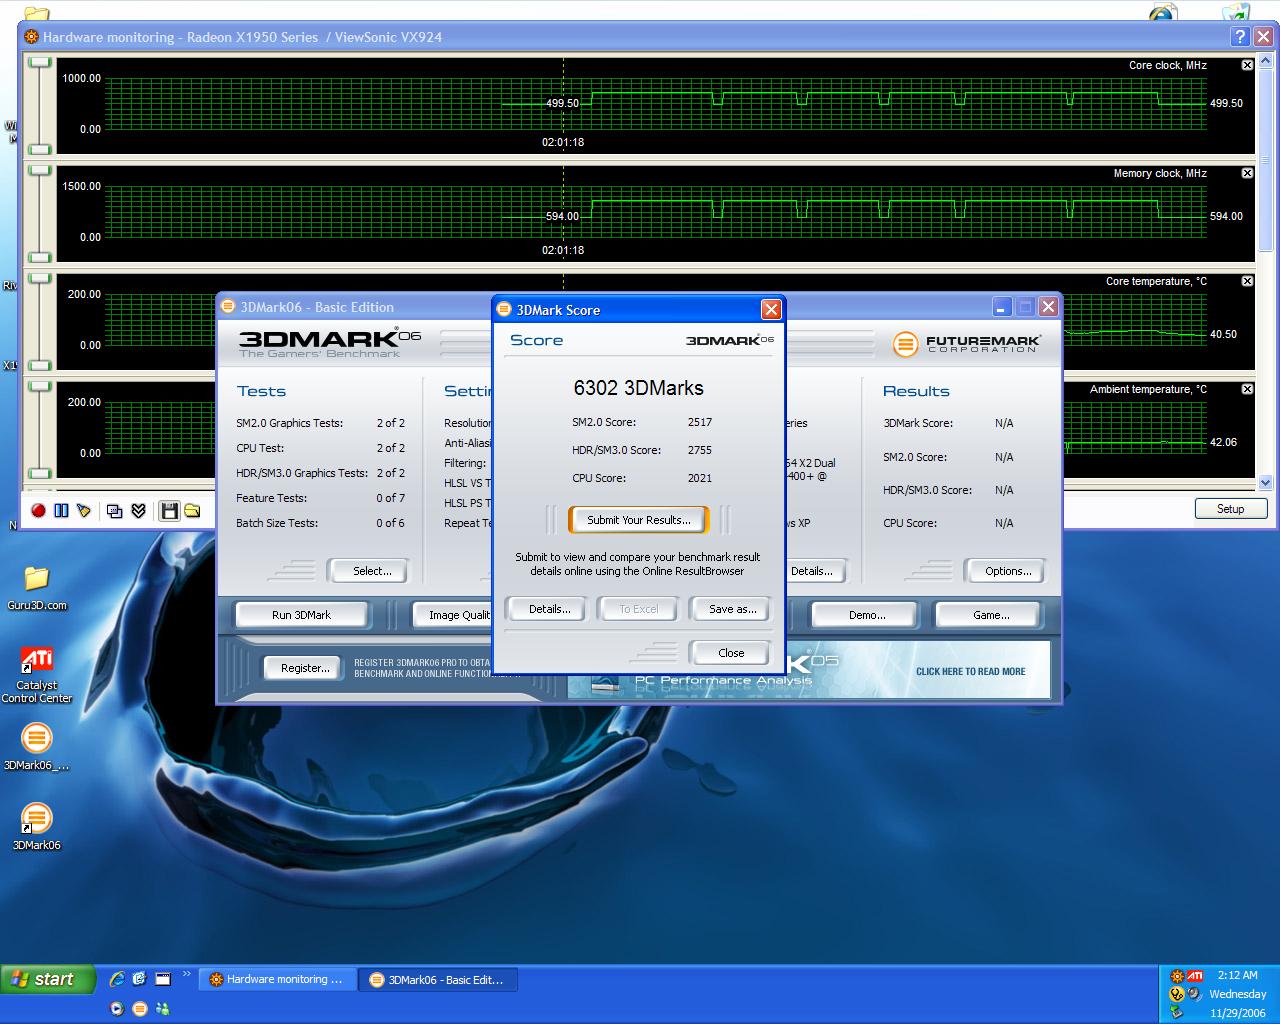Click the 6302 3DMarks score text
This screenshot has width=1280, height=1024.
tap(638, 388)
